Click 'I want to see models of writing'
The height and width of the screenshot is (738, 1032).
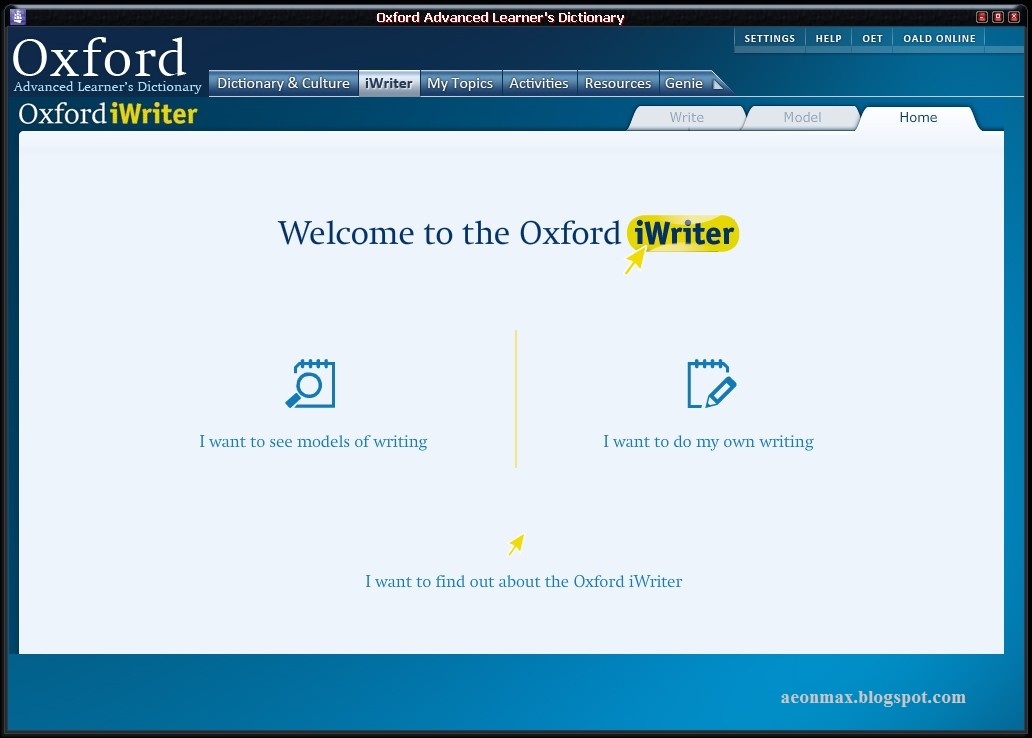pyautogui.click(x=313, y=441)
